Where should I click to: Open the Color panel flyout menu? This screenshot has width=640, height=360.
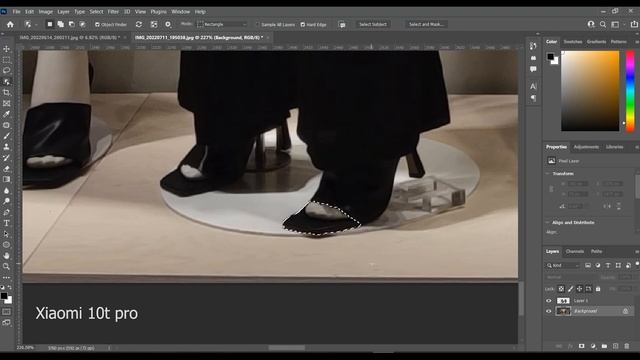pyautogui.click(x=636, y=42)
